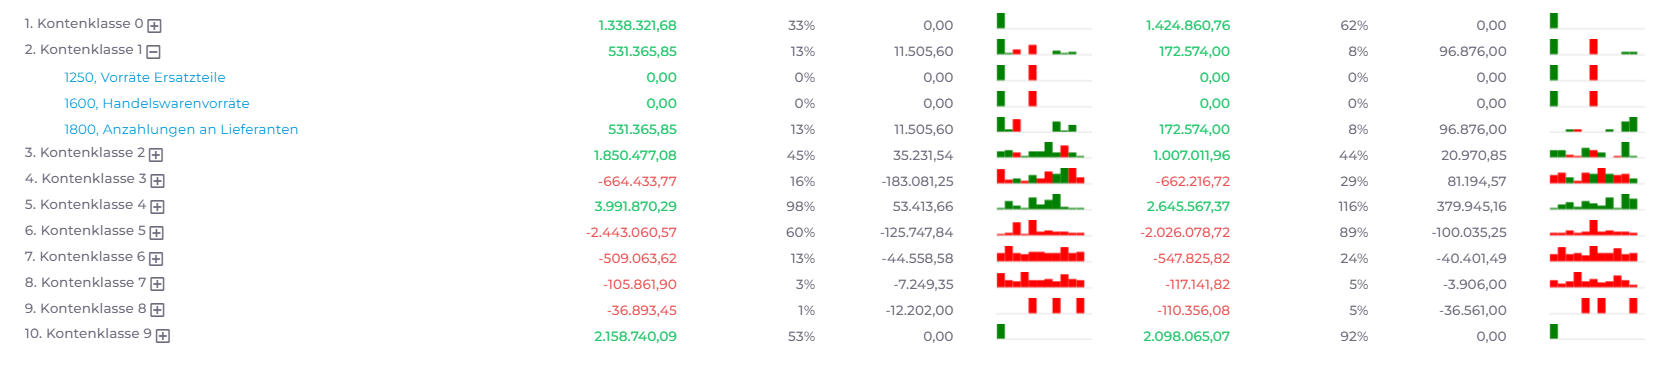Expand Kontenklasse 3 plus icon
1664x371 pixels.
click(x=157, y=181)
